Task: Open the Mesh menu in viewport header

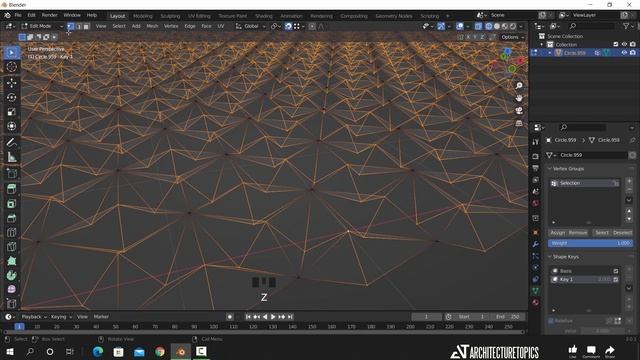Action: tap(152, 26)
